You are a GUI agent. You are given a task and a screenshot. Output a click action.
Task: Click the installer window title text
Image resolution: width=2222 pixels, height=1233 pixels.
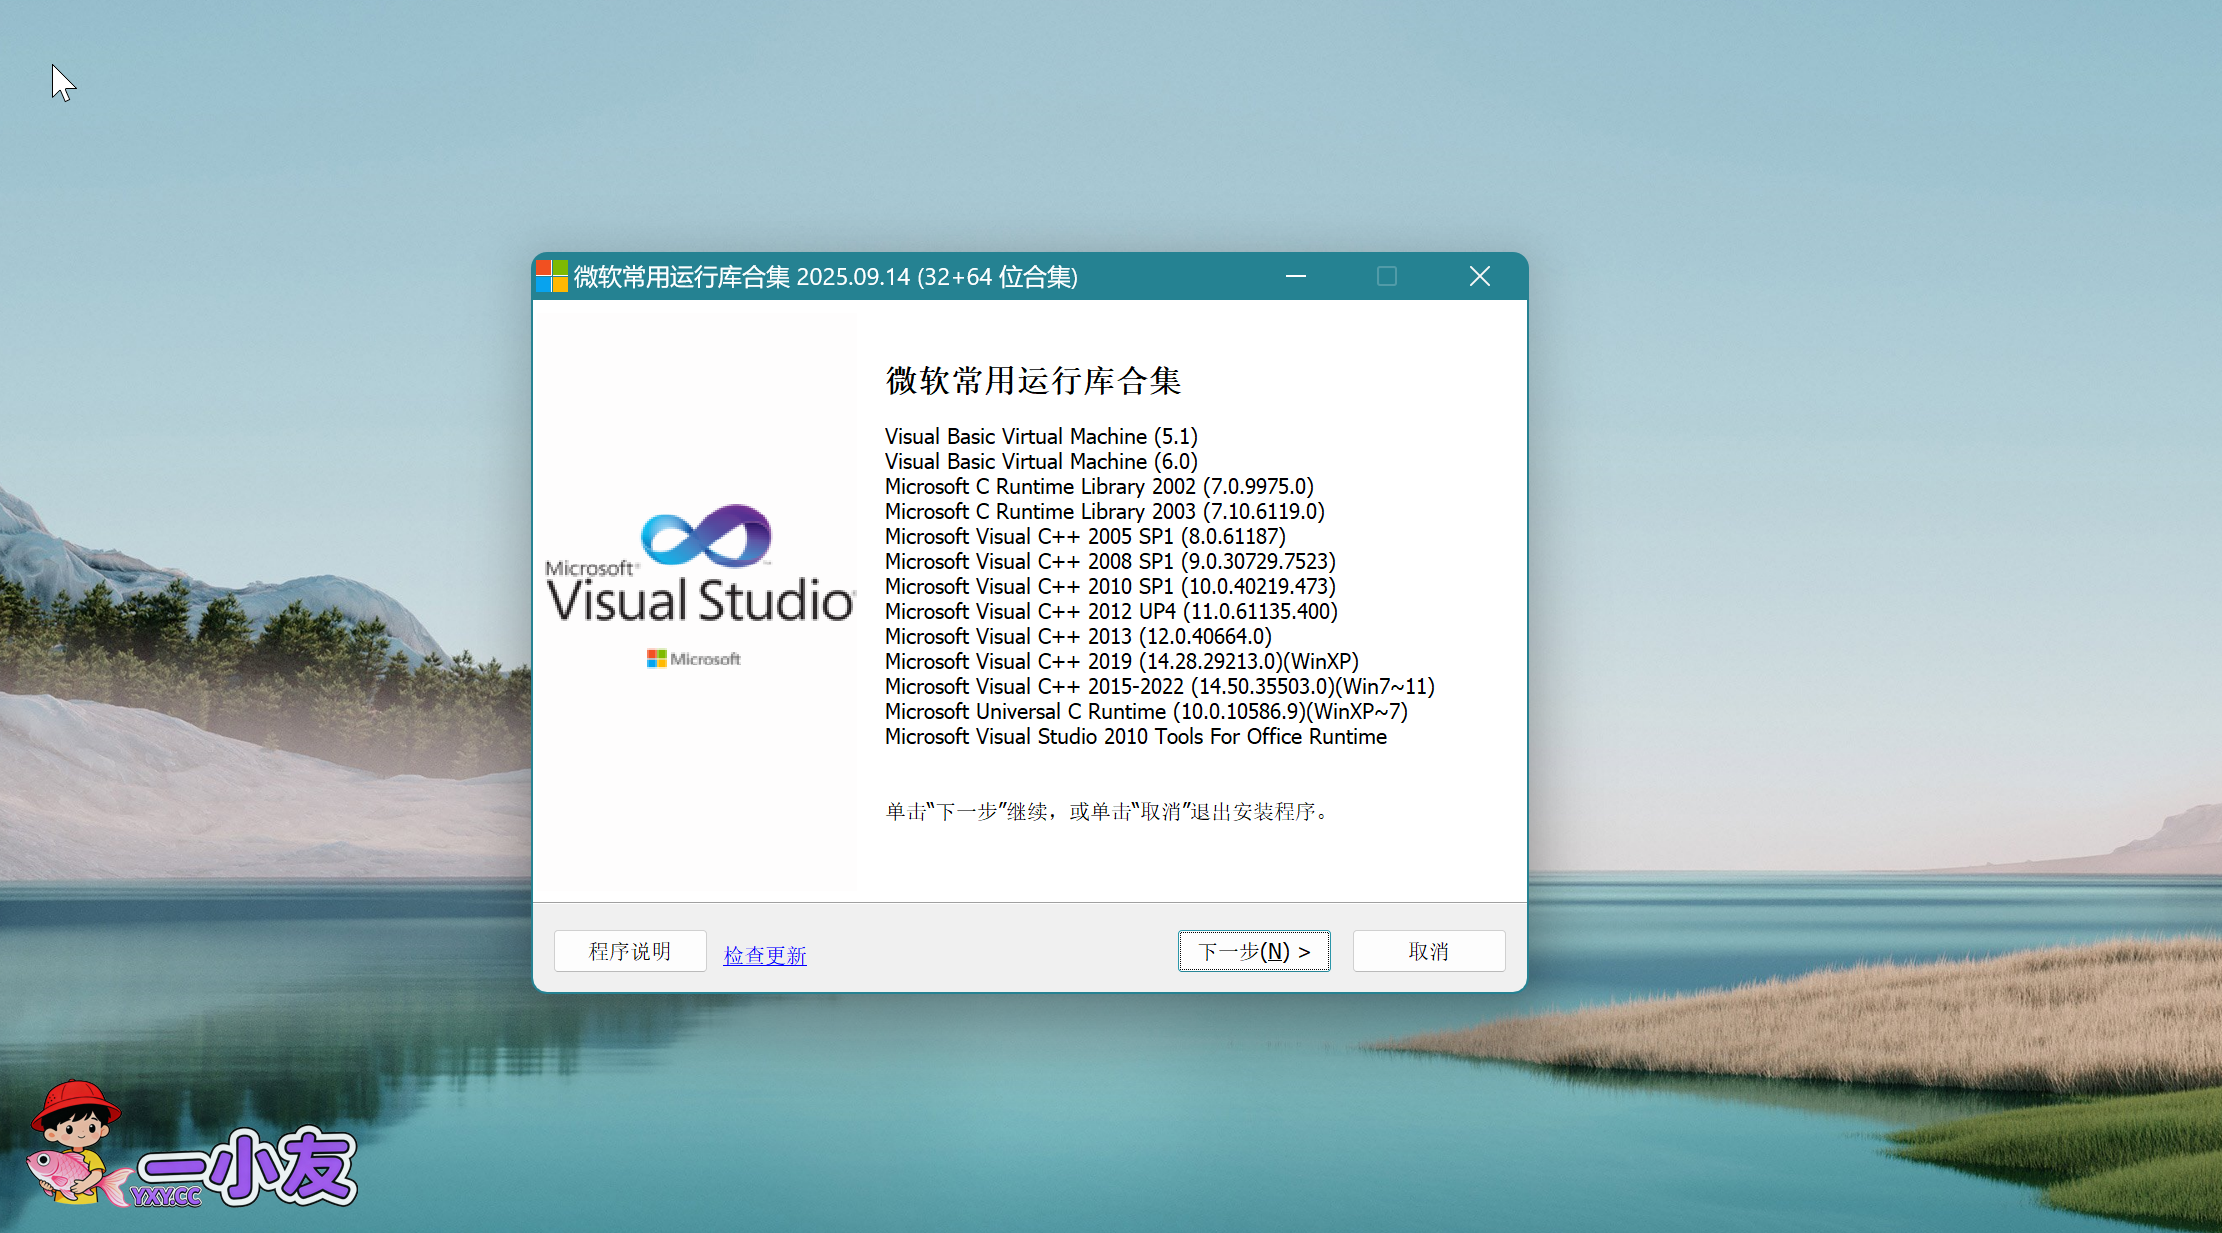click(825, 277)
